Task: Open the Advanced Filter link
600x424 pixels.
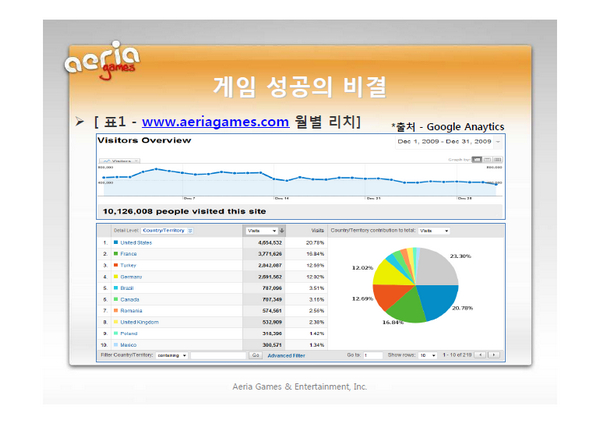Action: 286,356
